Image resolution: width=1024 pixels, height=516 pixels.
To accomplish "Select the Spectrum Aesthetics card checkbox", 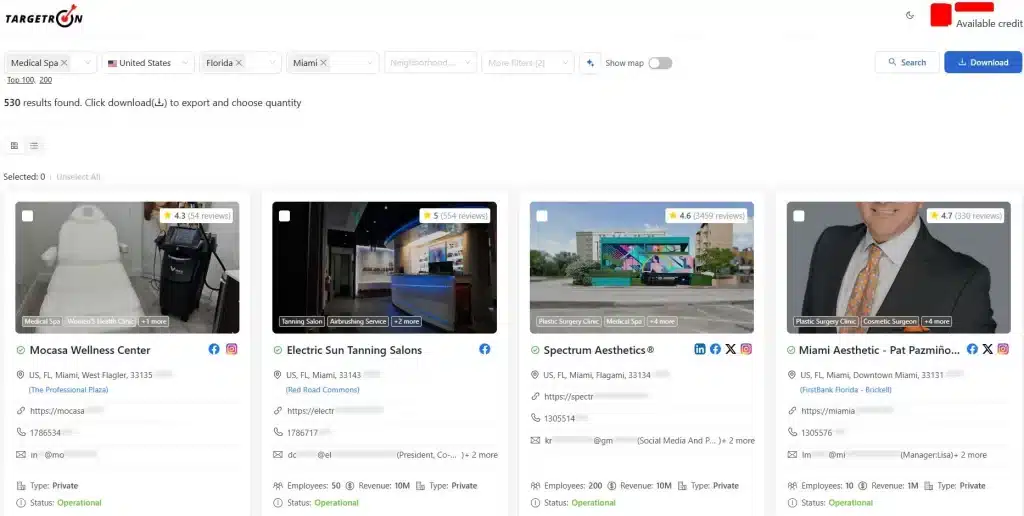I will pos(541,216).
